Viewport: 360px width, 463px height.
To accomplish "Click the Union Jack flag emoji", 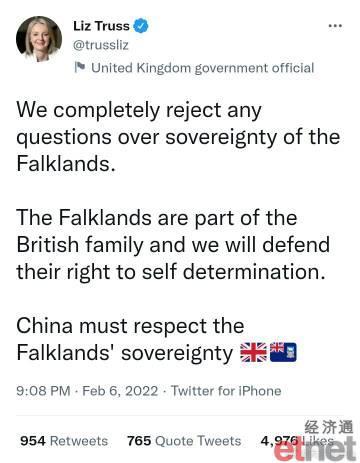I will pos(254,352).
